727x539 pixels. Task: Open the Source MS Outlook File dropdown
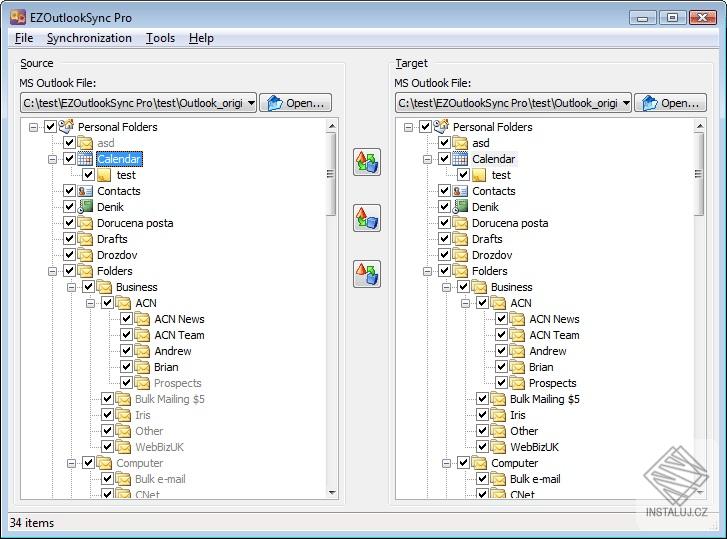(x=251, y=103)
